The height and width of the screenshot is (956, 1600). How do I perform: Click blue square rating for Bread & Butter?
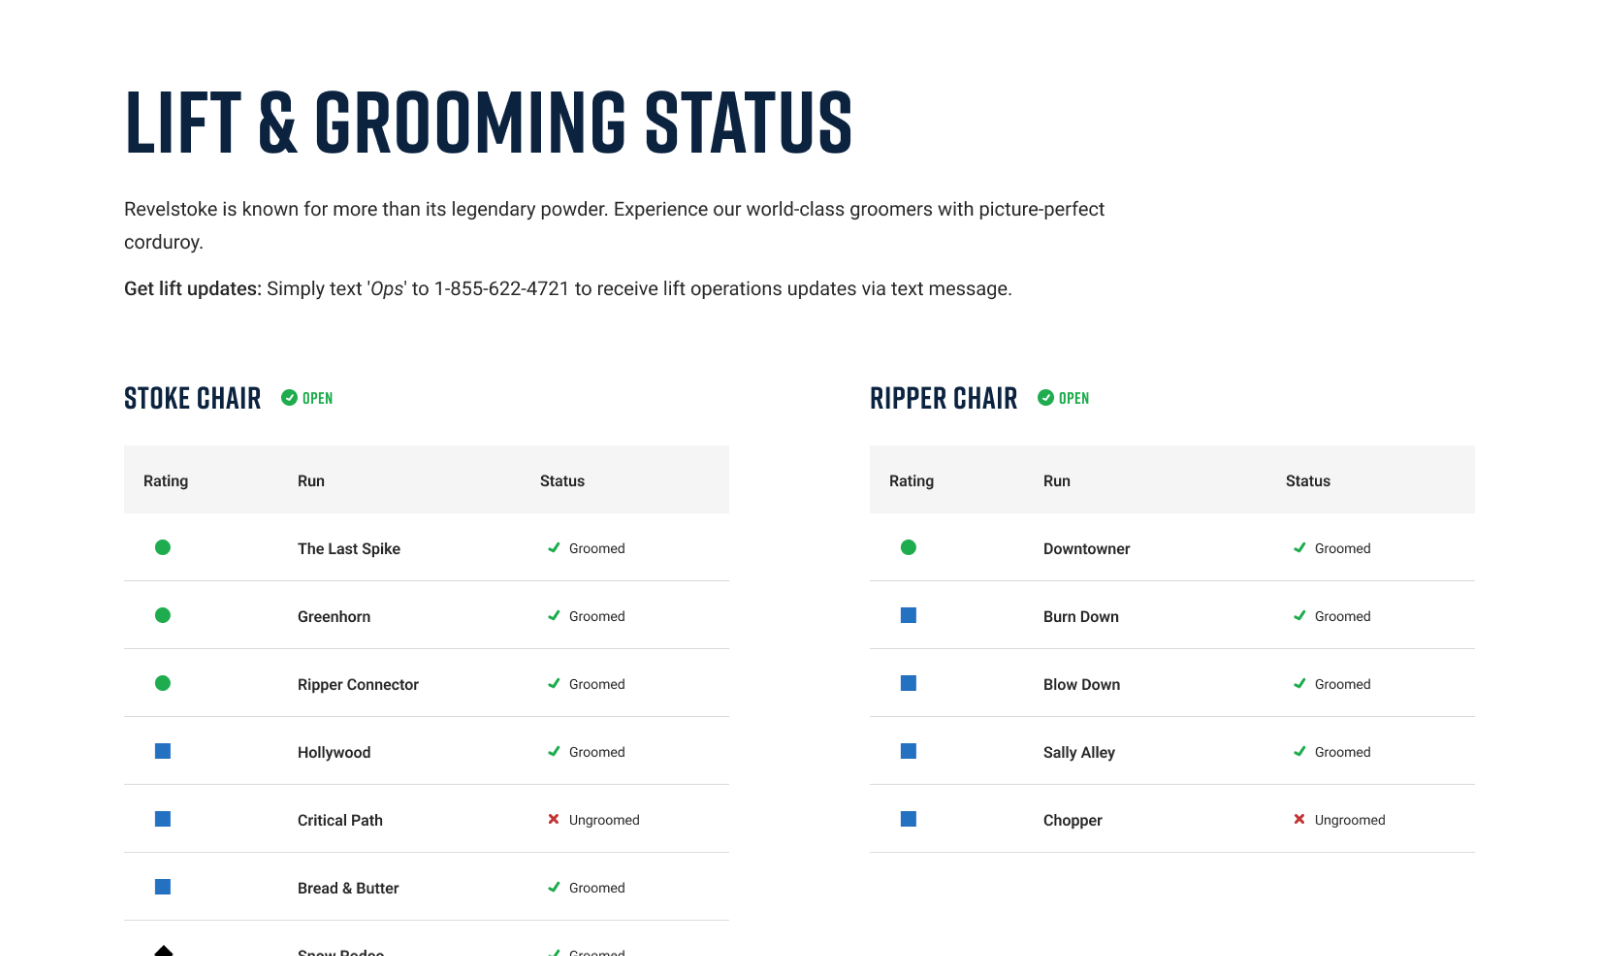click(163, 887)
